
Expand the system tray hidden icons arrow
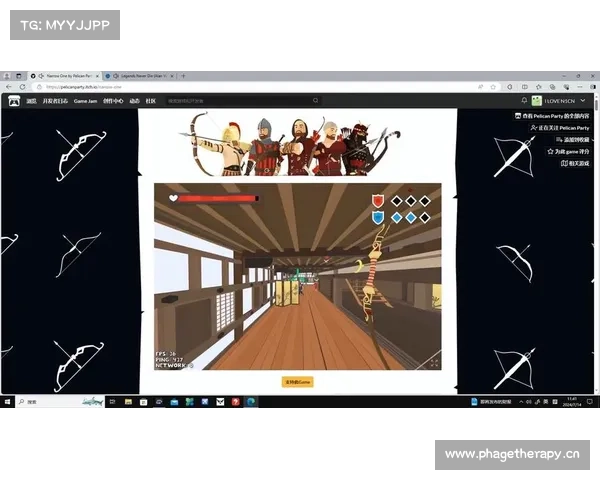[521, 402]
